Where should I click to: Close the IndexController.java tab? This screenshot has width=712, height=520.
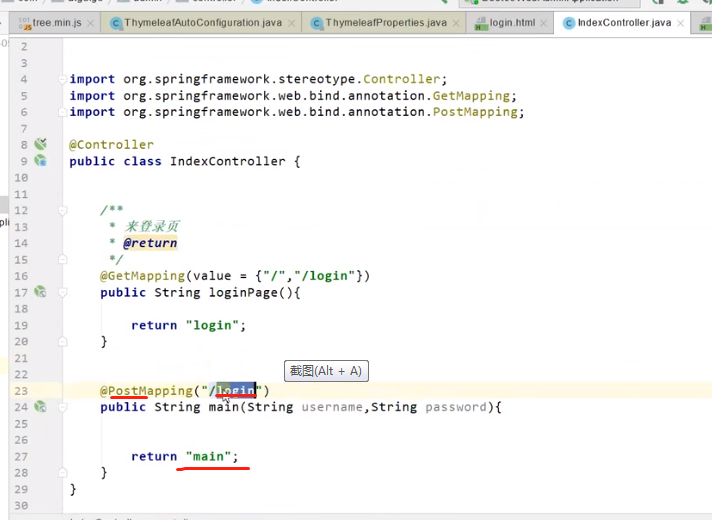pyautogui.click(x=682, y=23)
